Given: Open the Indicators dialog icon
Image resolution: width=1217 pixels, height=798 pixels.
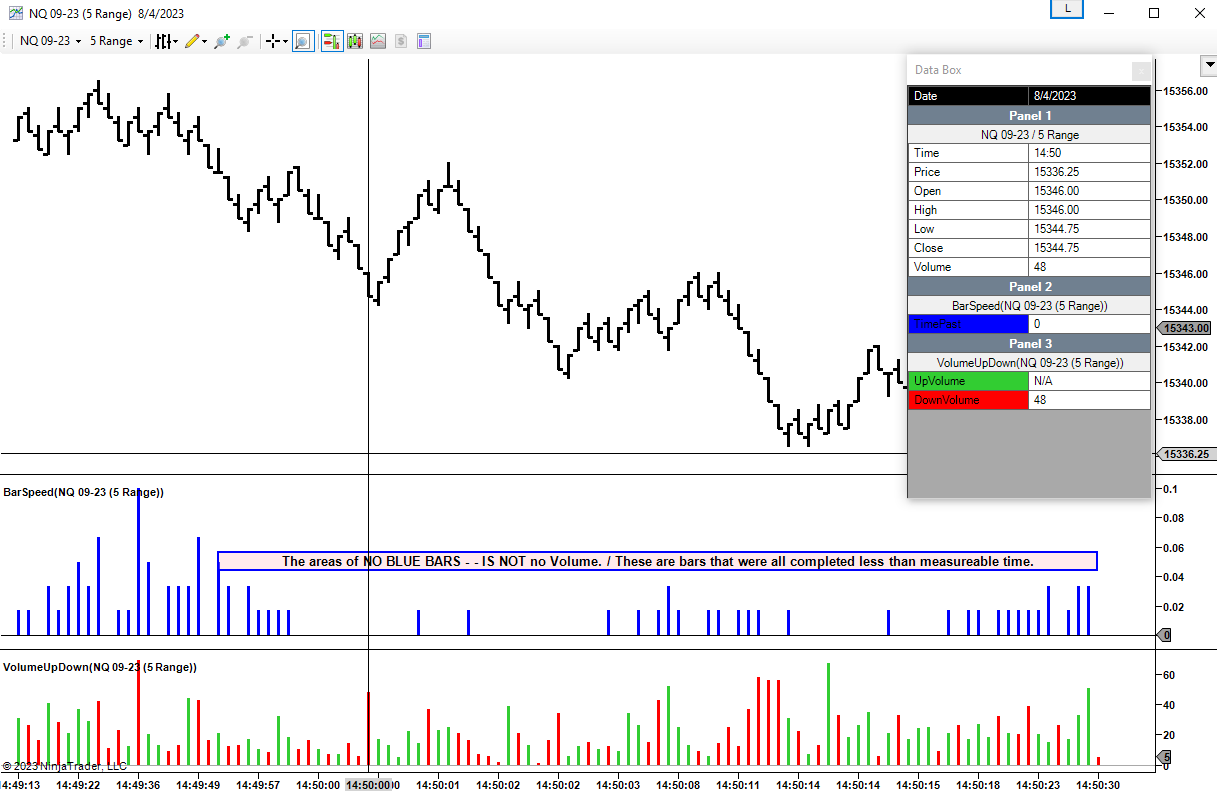Looking at the screenshot, I should [378, 41].
